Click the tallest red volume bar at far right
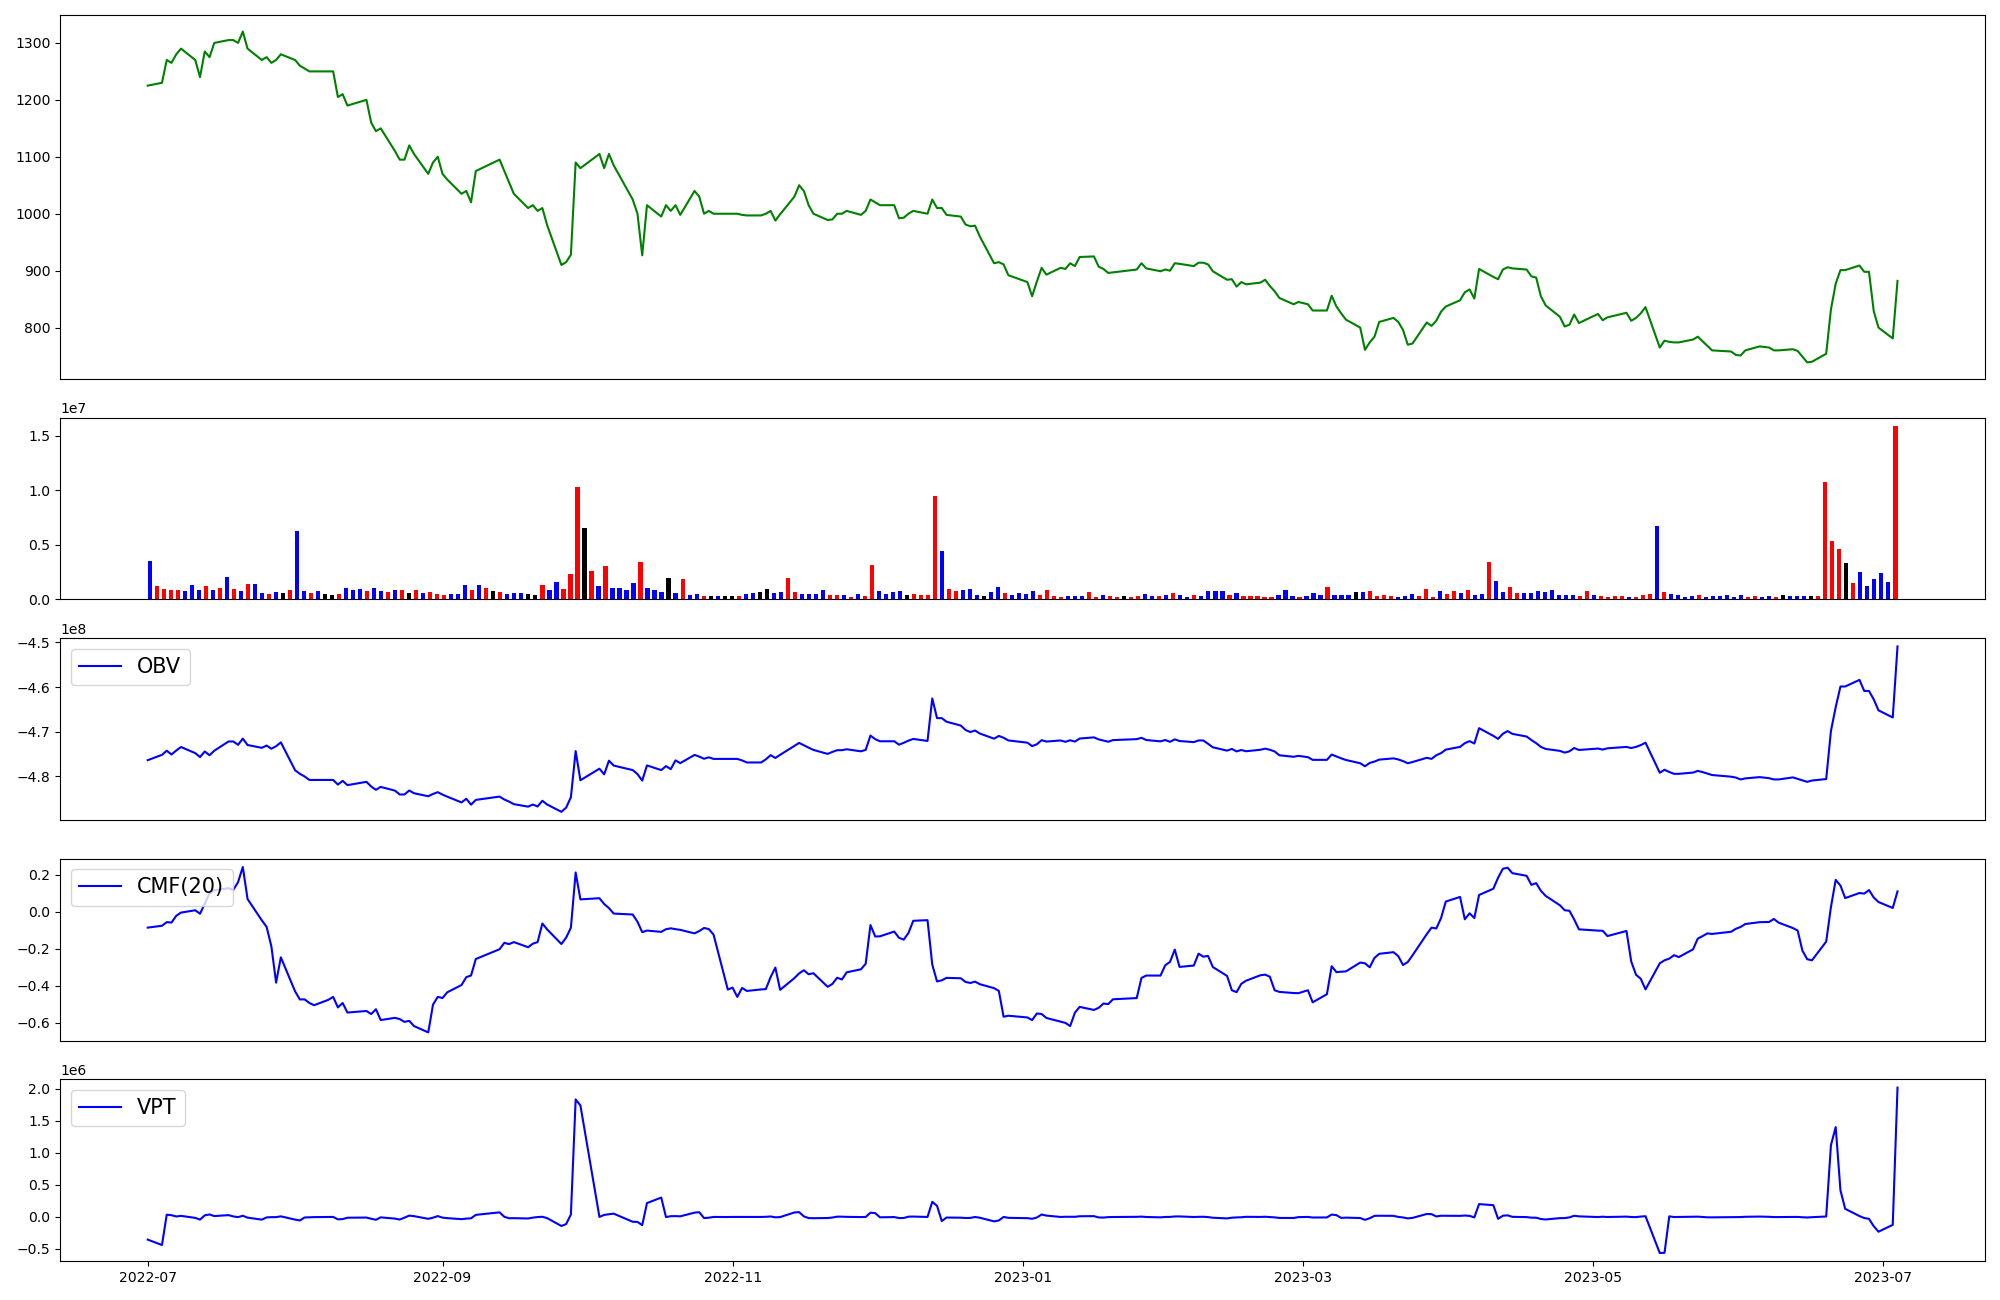Screen dimensions: 2000x1300 point(1895,513)
